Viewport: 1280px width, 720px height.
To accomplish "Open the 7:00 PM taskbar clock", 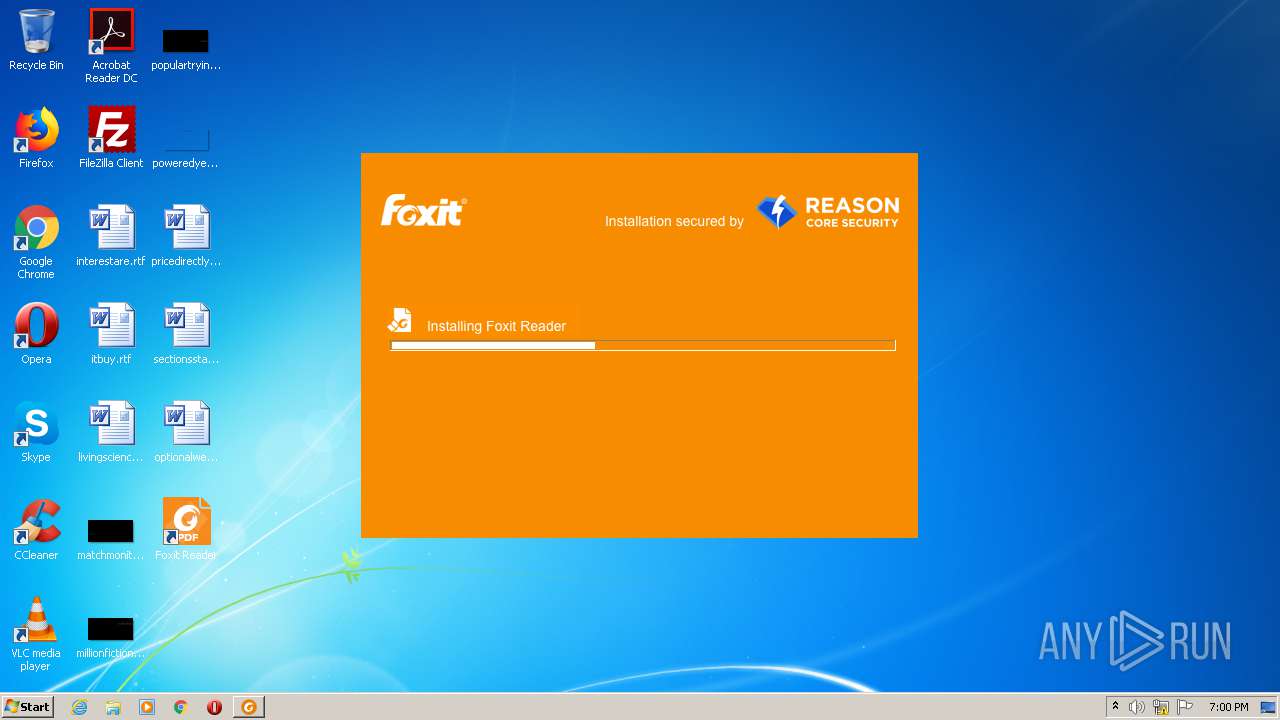I will tap(1228, 707).
